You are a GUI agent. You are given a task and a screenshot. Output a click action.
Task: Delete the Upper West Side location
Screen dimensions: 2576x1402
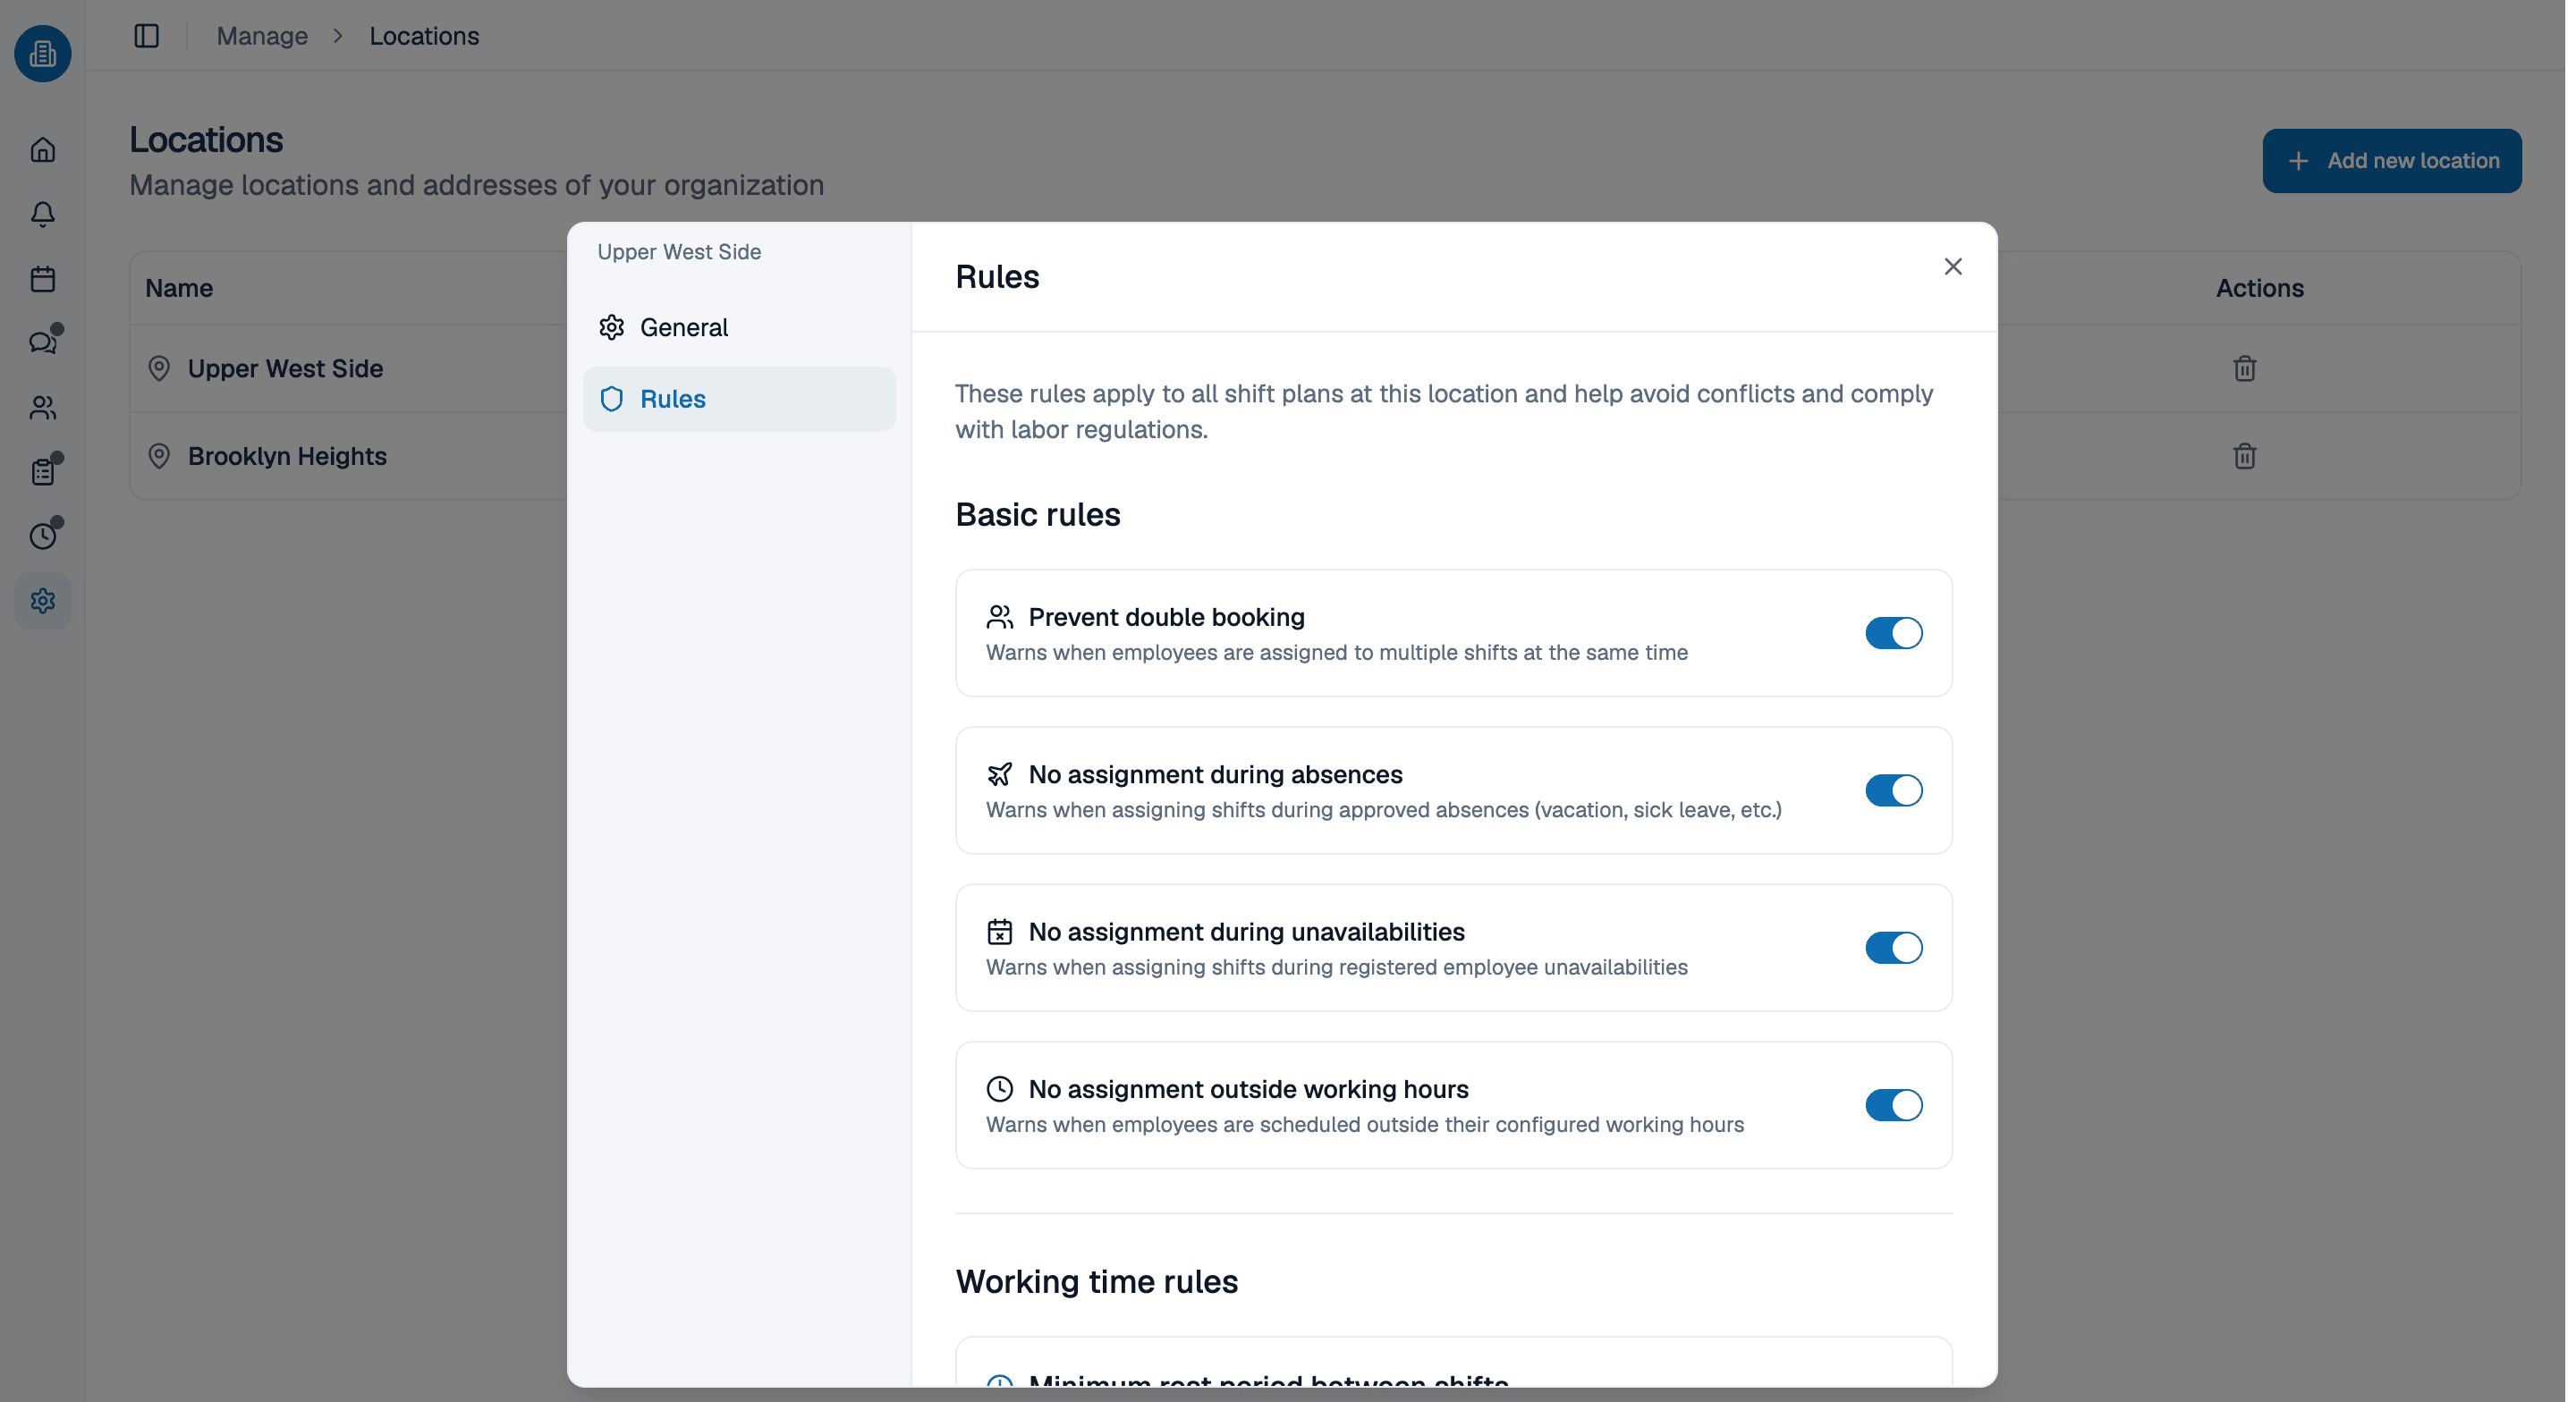click(2244, 368)
